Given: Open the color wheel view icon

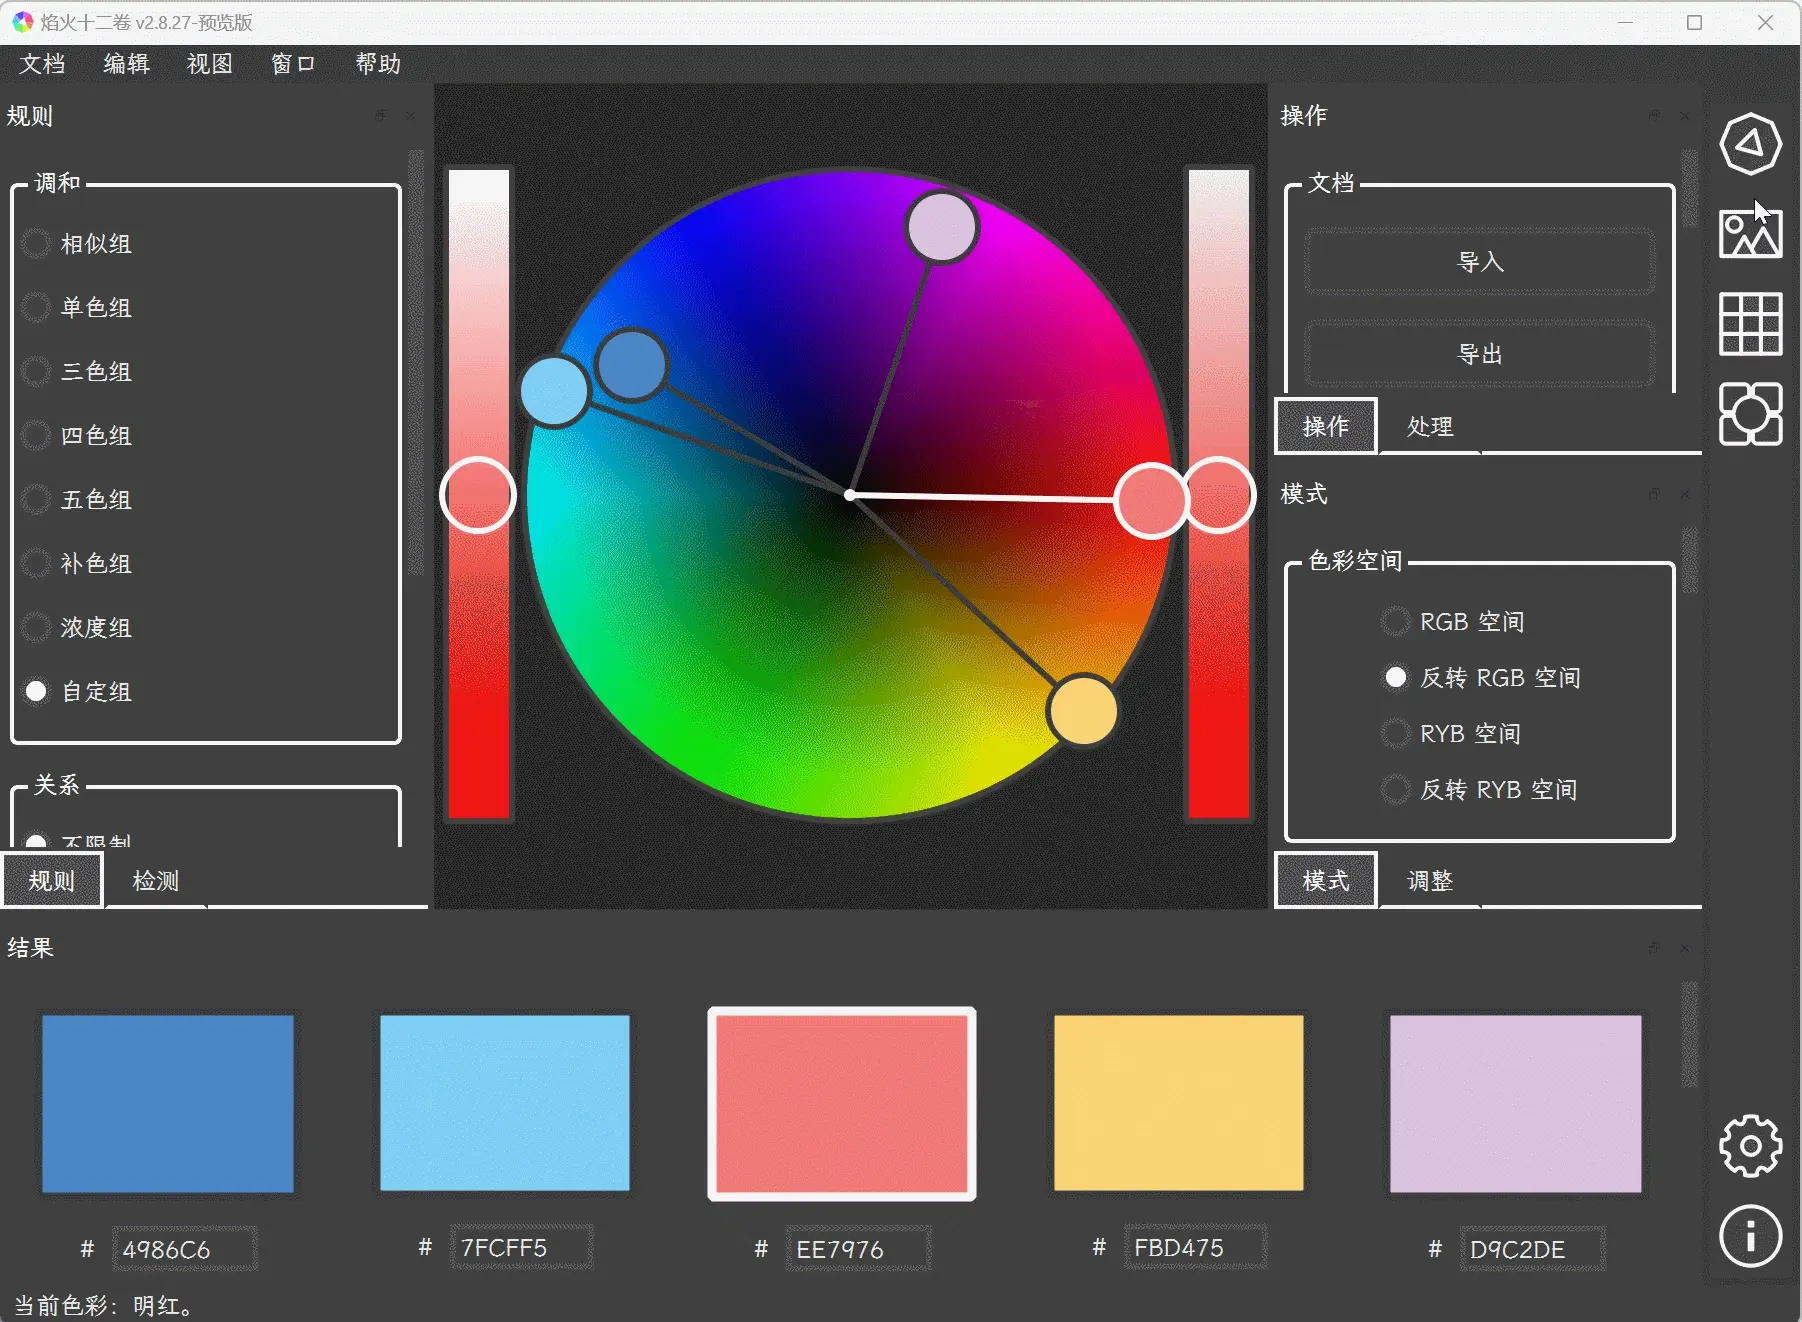Looking at the screenshot, I should coord(1750,144).
